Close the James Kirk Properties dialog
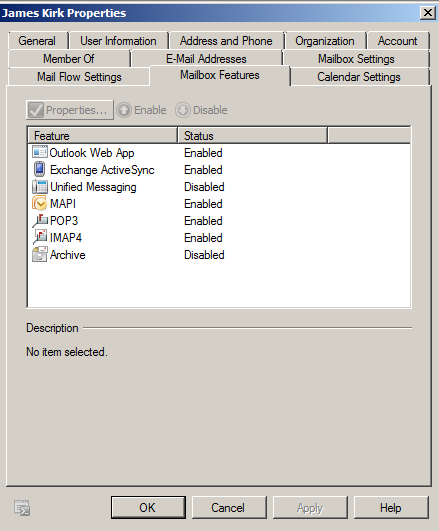Image resolution: width=439 pixels, height=531 pixels. tap(428, 13)
